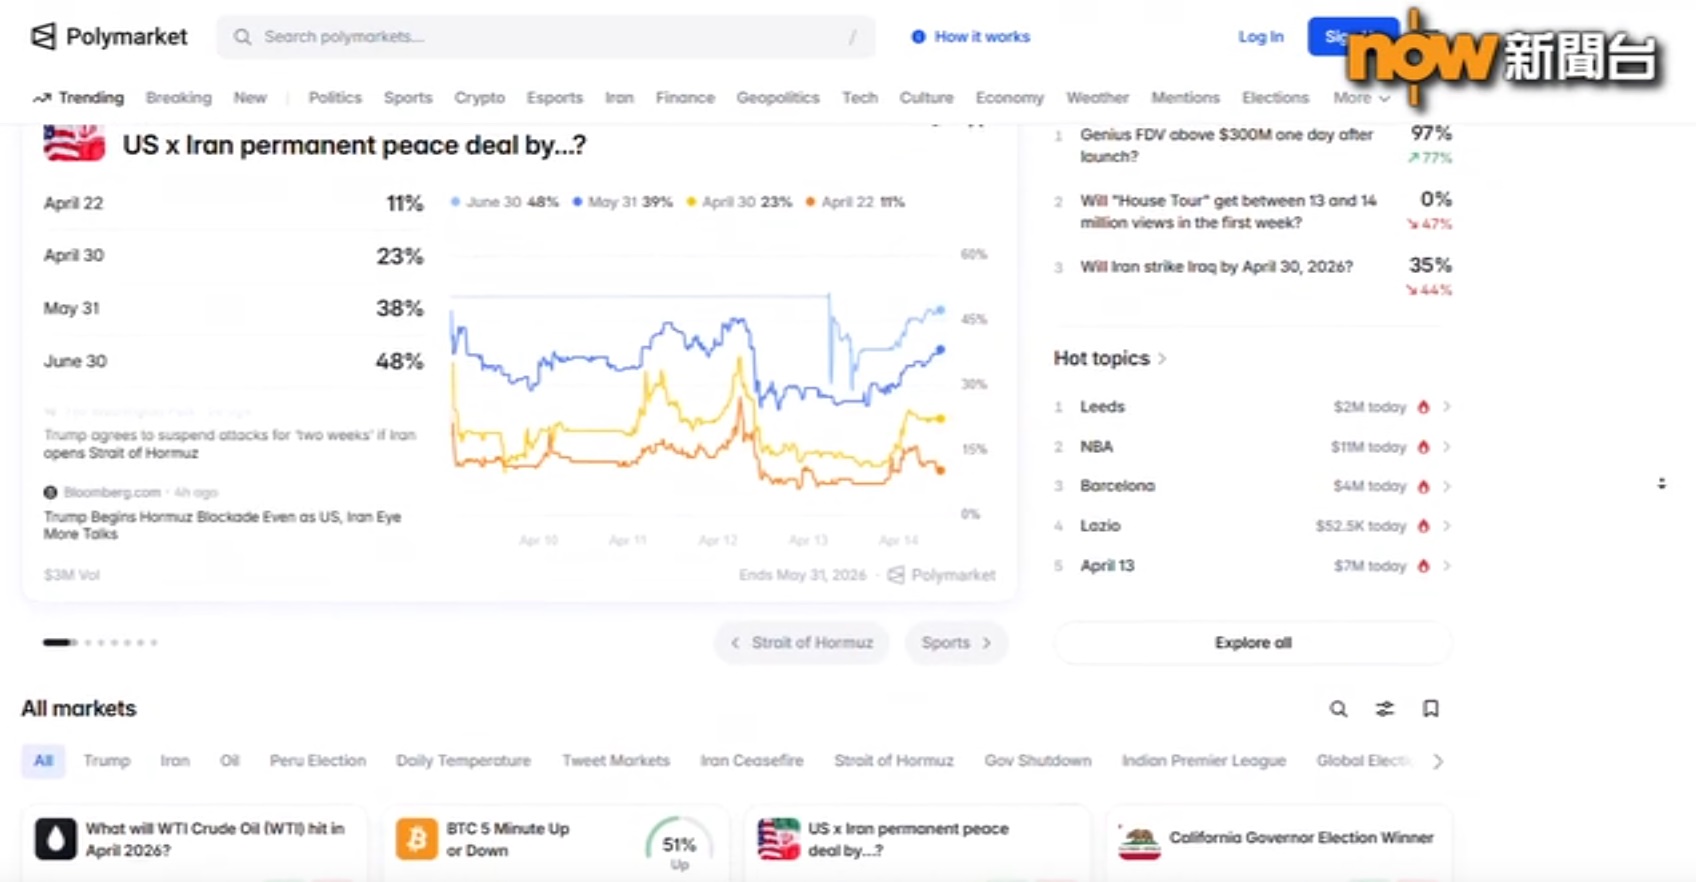
Task: Expand the More categories dropdown
Action: pos(1361,98)
